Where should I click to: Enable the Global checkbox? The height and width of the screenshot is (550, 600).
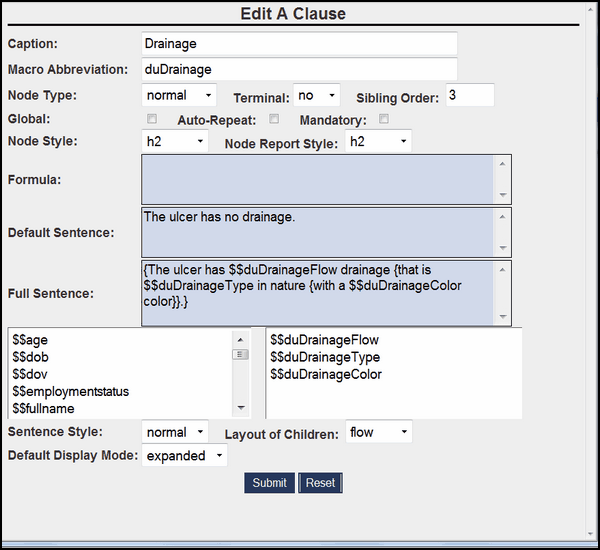point(152,120)
